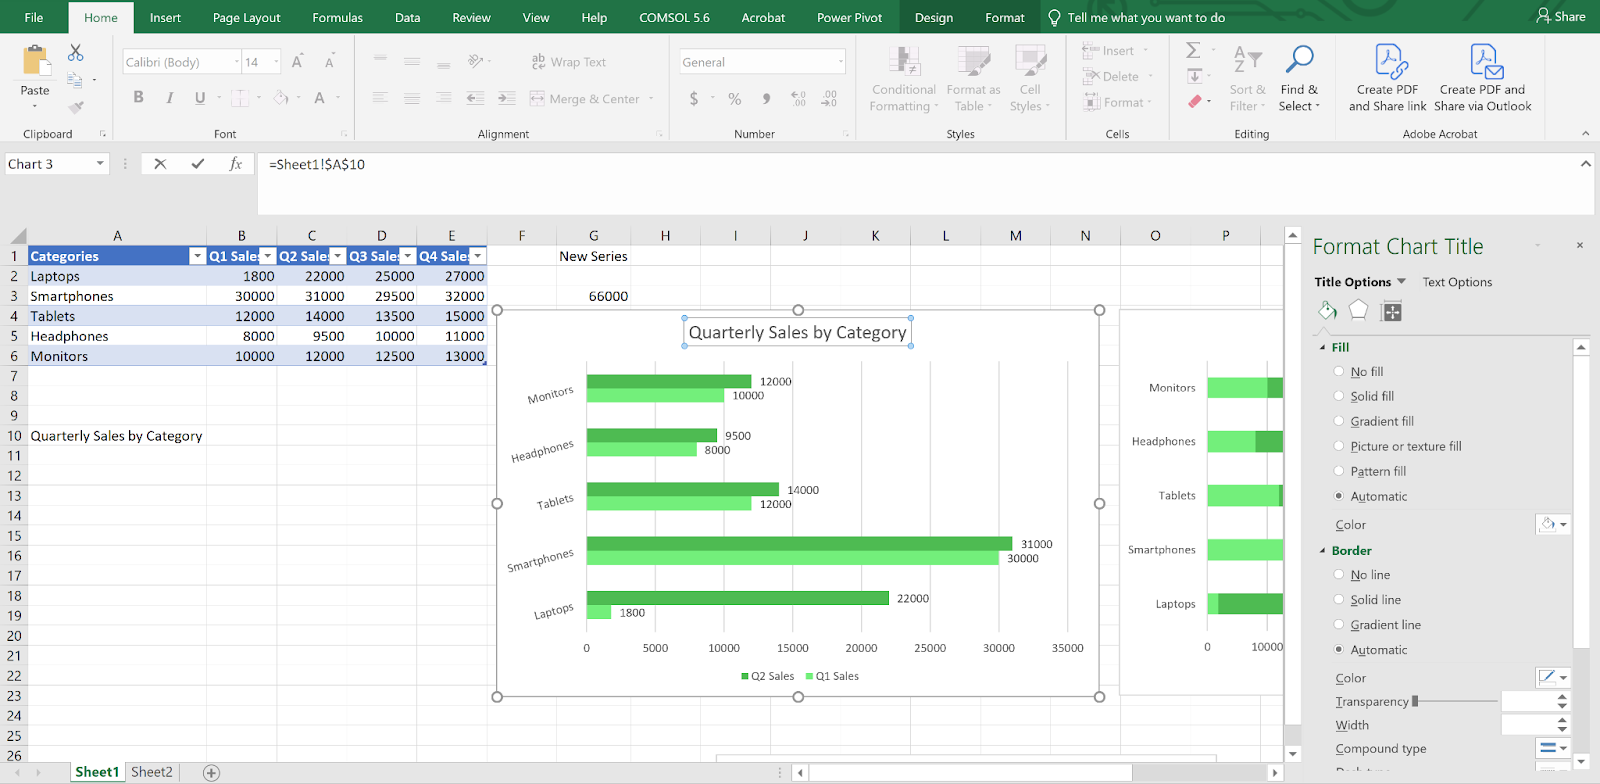Collapse the Fill section
This screenshot has height=784, width=1600.
(x=1322, y=348)
